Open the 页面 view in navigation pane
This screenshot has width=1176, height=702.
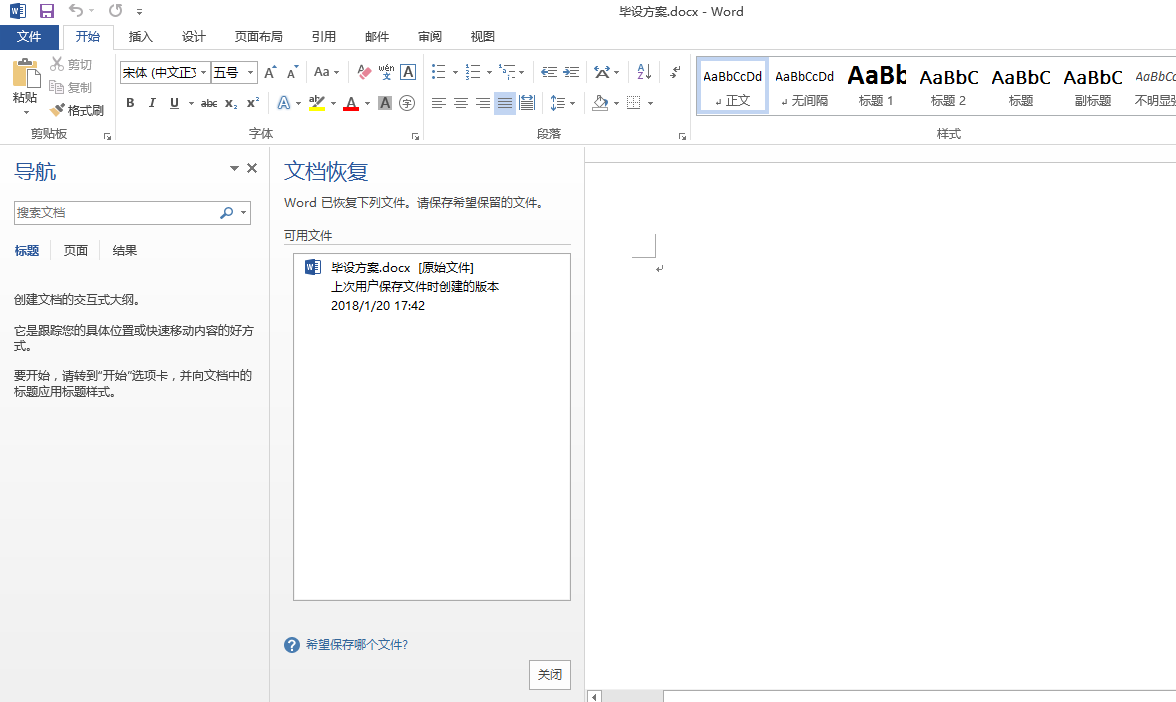[x=76, y=250]
